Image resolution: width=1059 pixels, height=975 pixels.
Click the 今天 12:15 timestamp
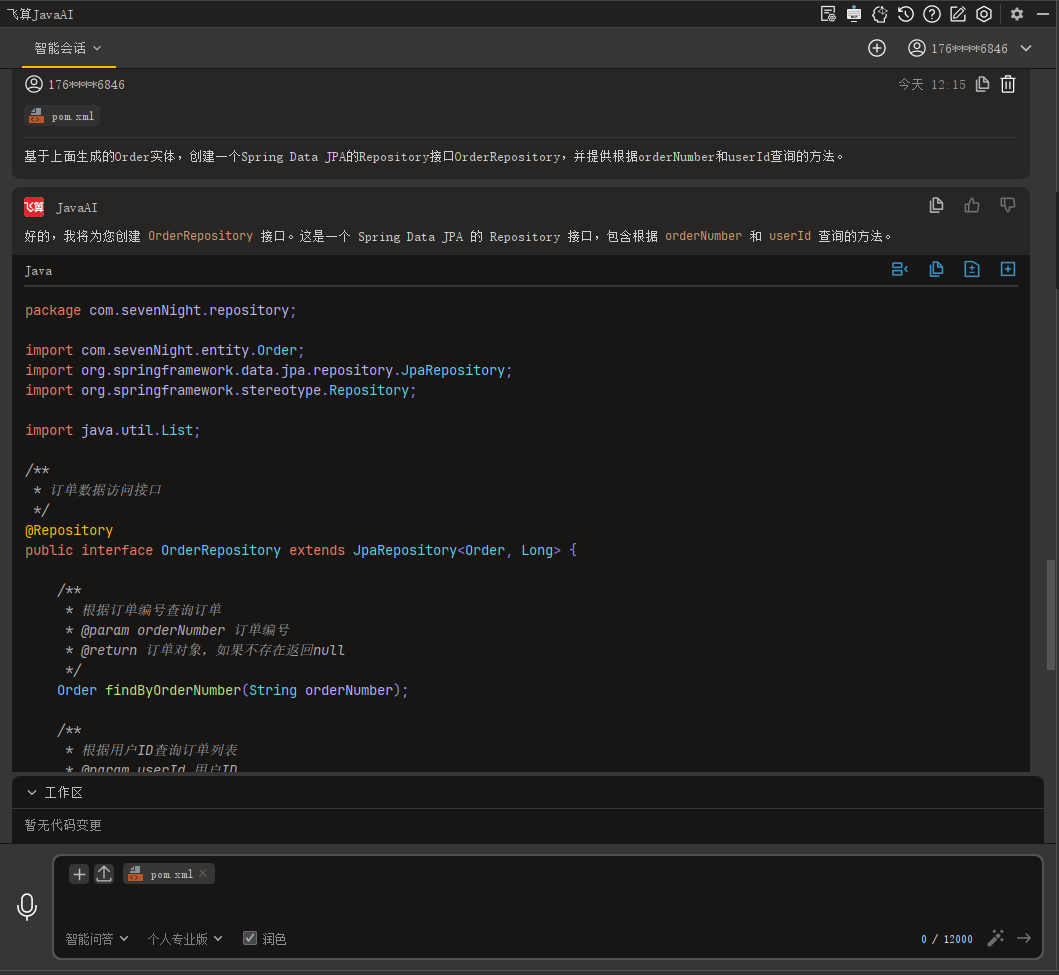point(932,84)
